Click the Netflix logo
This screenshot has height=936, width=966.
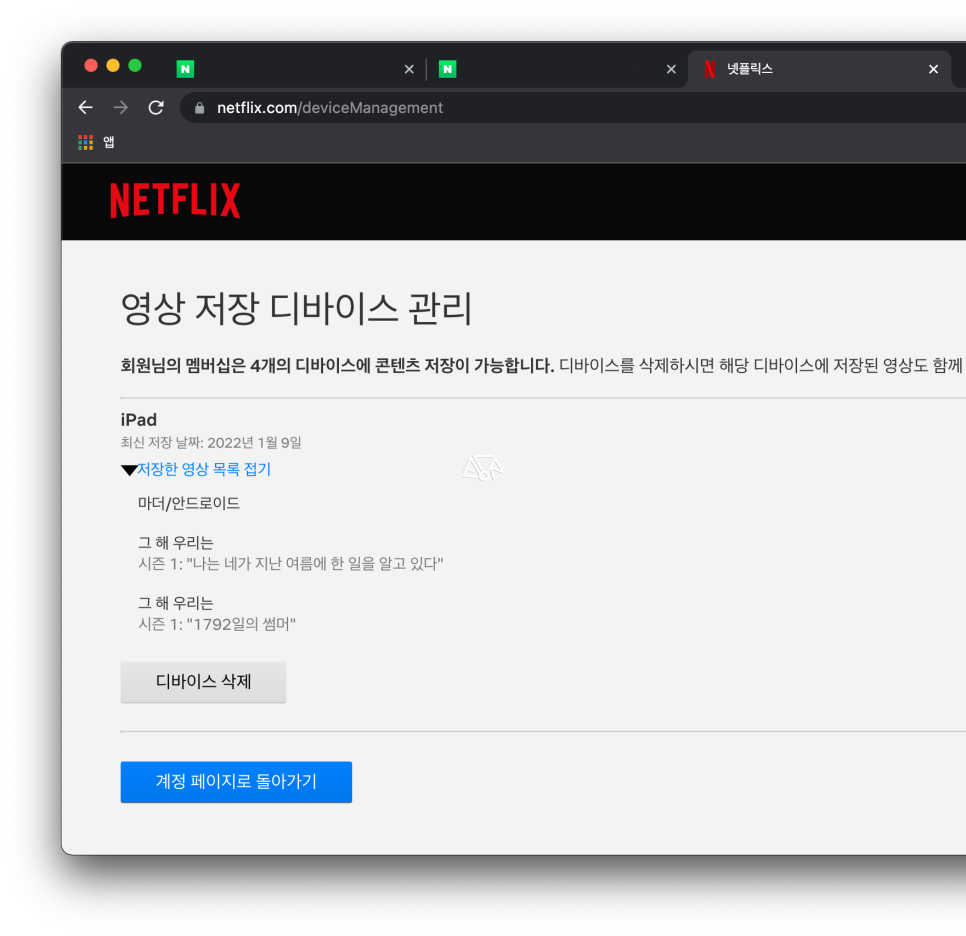click(175, 200)
